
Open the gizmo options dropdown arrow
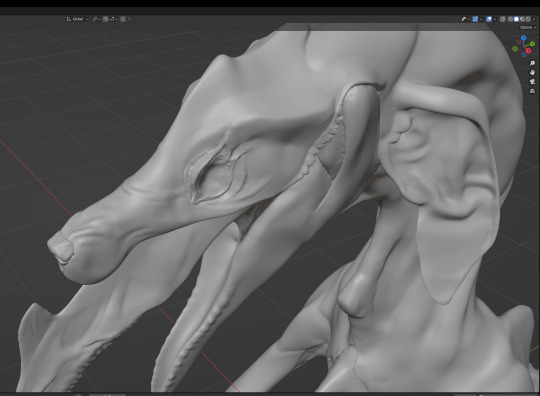[x=481, y=19]
